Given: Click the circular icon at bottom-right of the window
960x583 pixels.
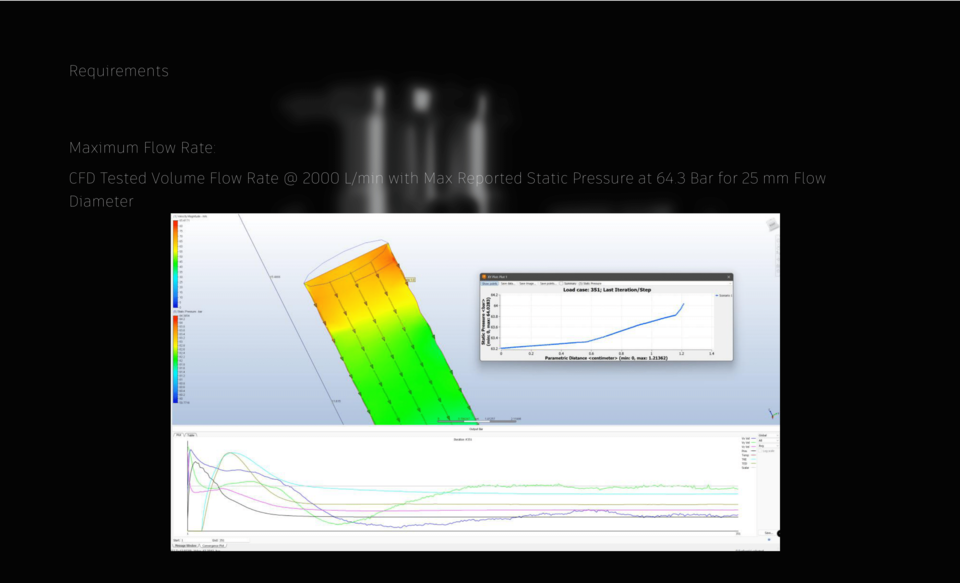Looking at the screenshot, I should pos(779,533).
